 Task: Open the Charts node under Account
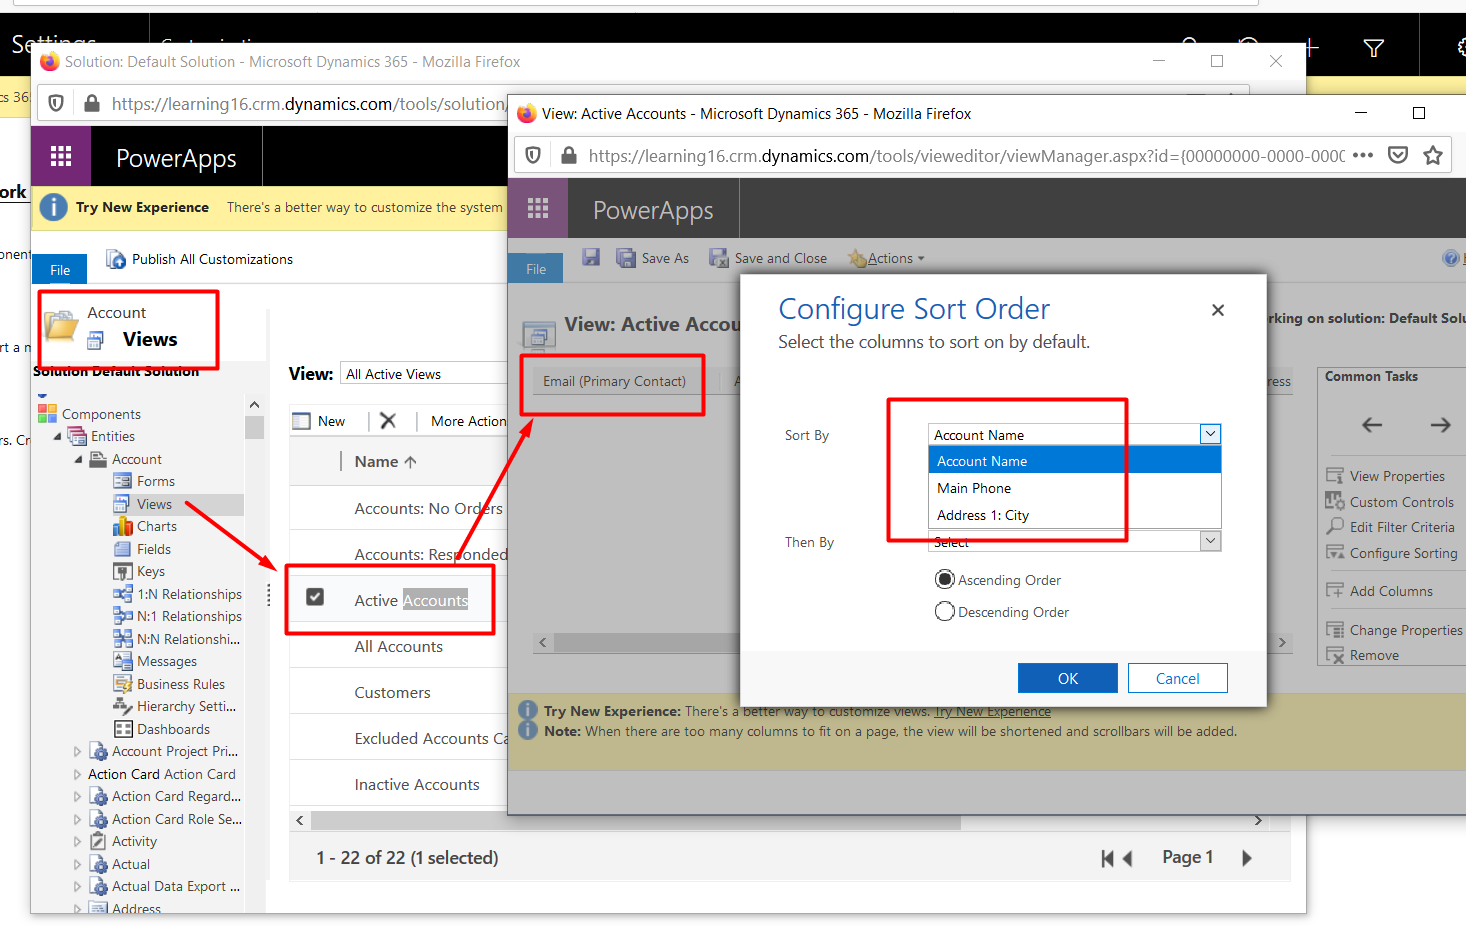tap(146, 526)
